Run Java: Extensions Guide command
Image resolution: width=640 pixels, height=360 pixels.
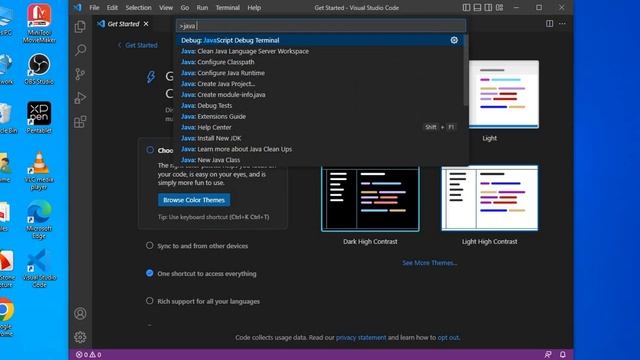click(x=320, y=116)
